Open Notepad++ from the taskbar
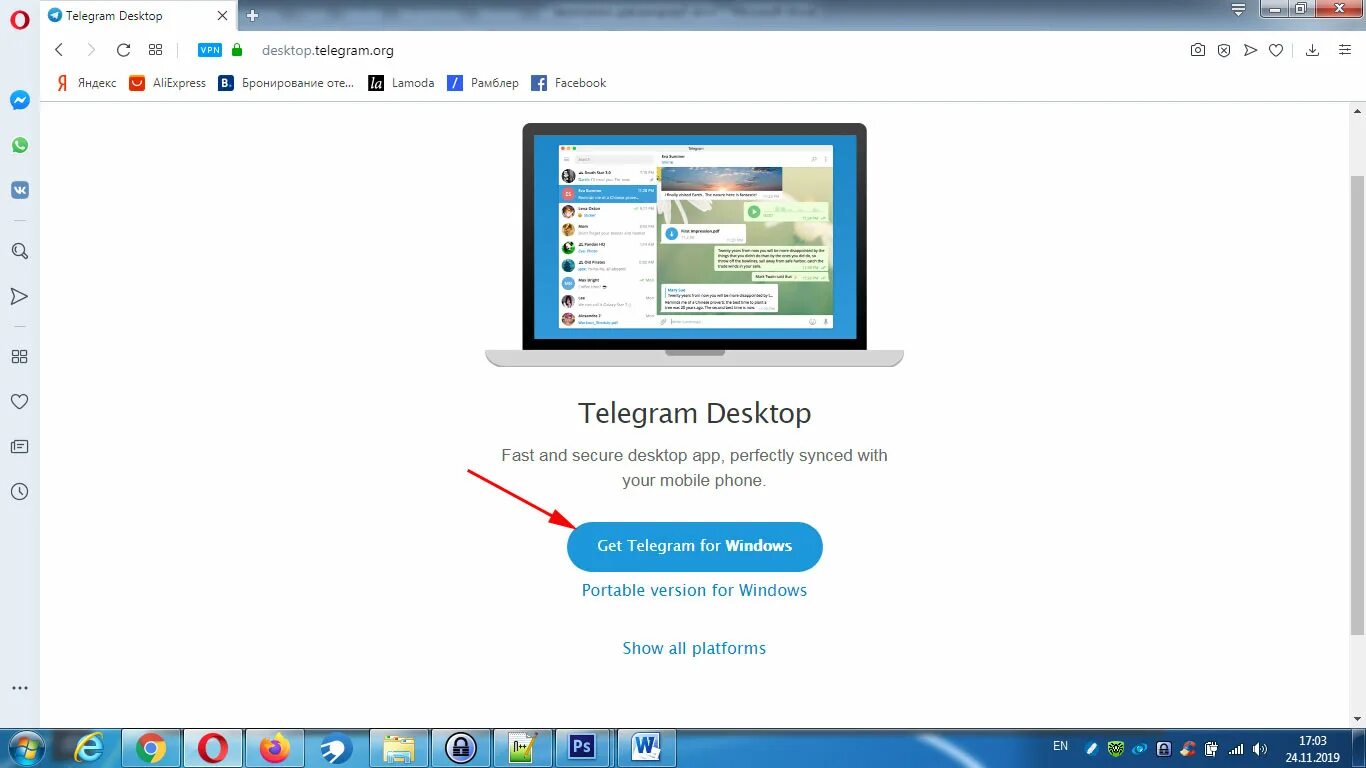Screen dimensions: 1366x768 tap(522, 747)
